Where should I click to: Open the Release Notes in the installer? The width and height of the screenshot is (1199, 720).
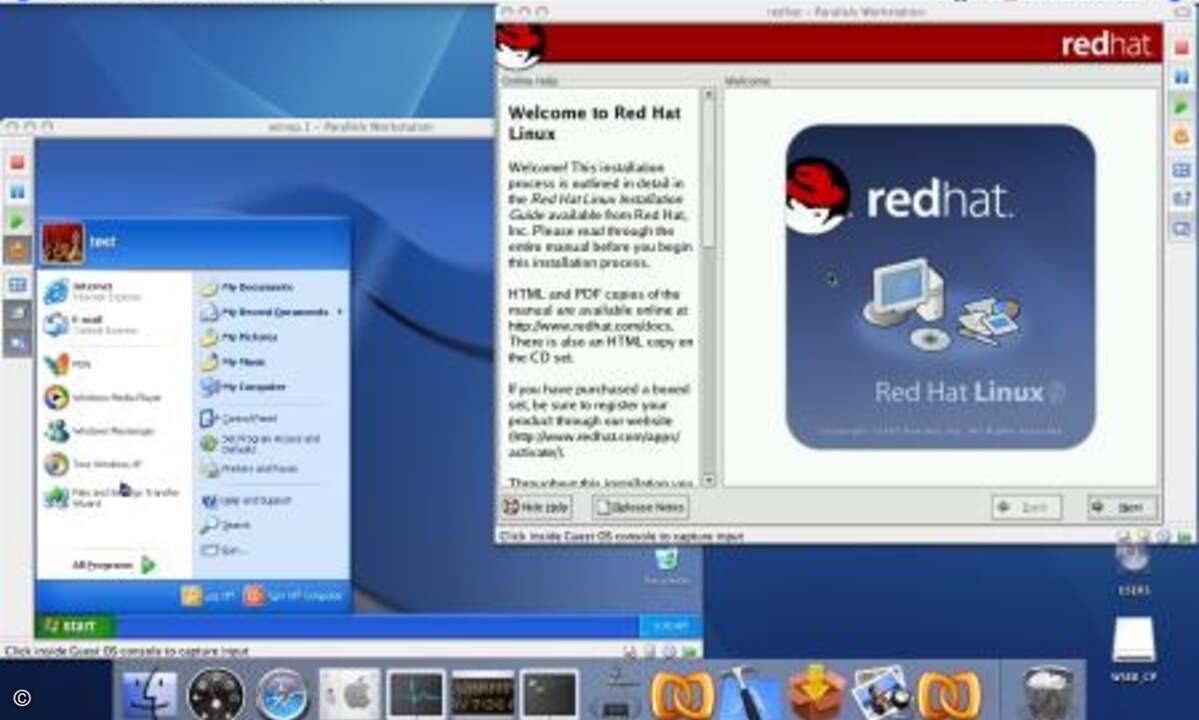[641, 507]
